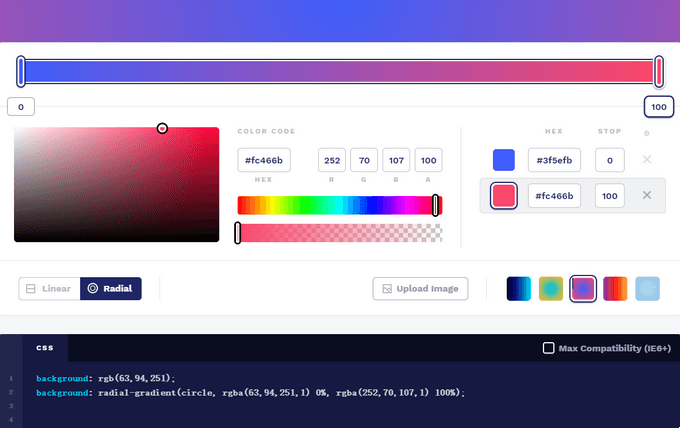
Task: Click the right gradient stop handle
Action: tap(659, 71)
